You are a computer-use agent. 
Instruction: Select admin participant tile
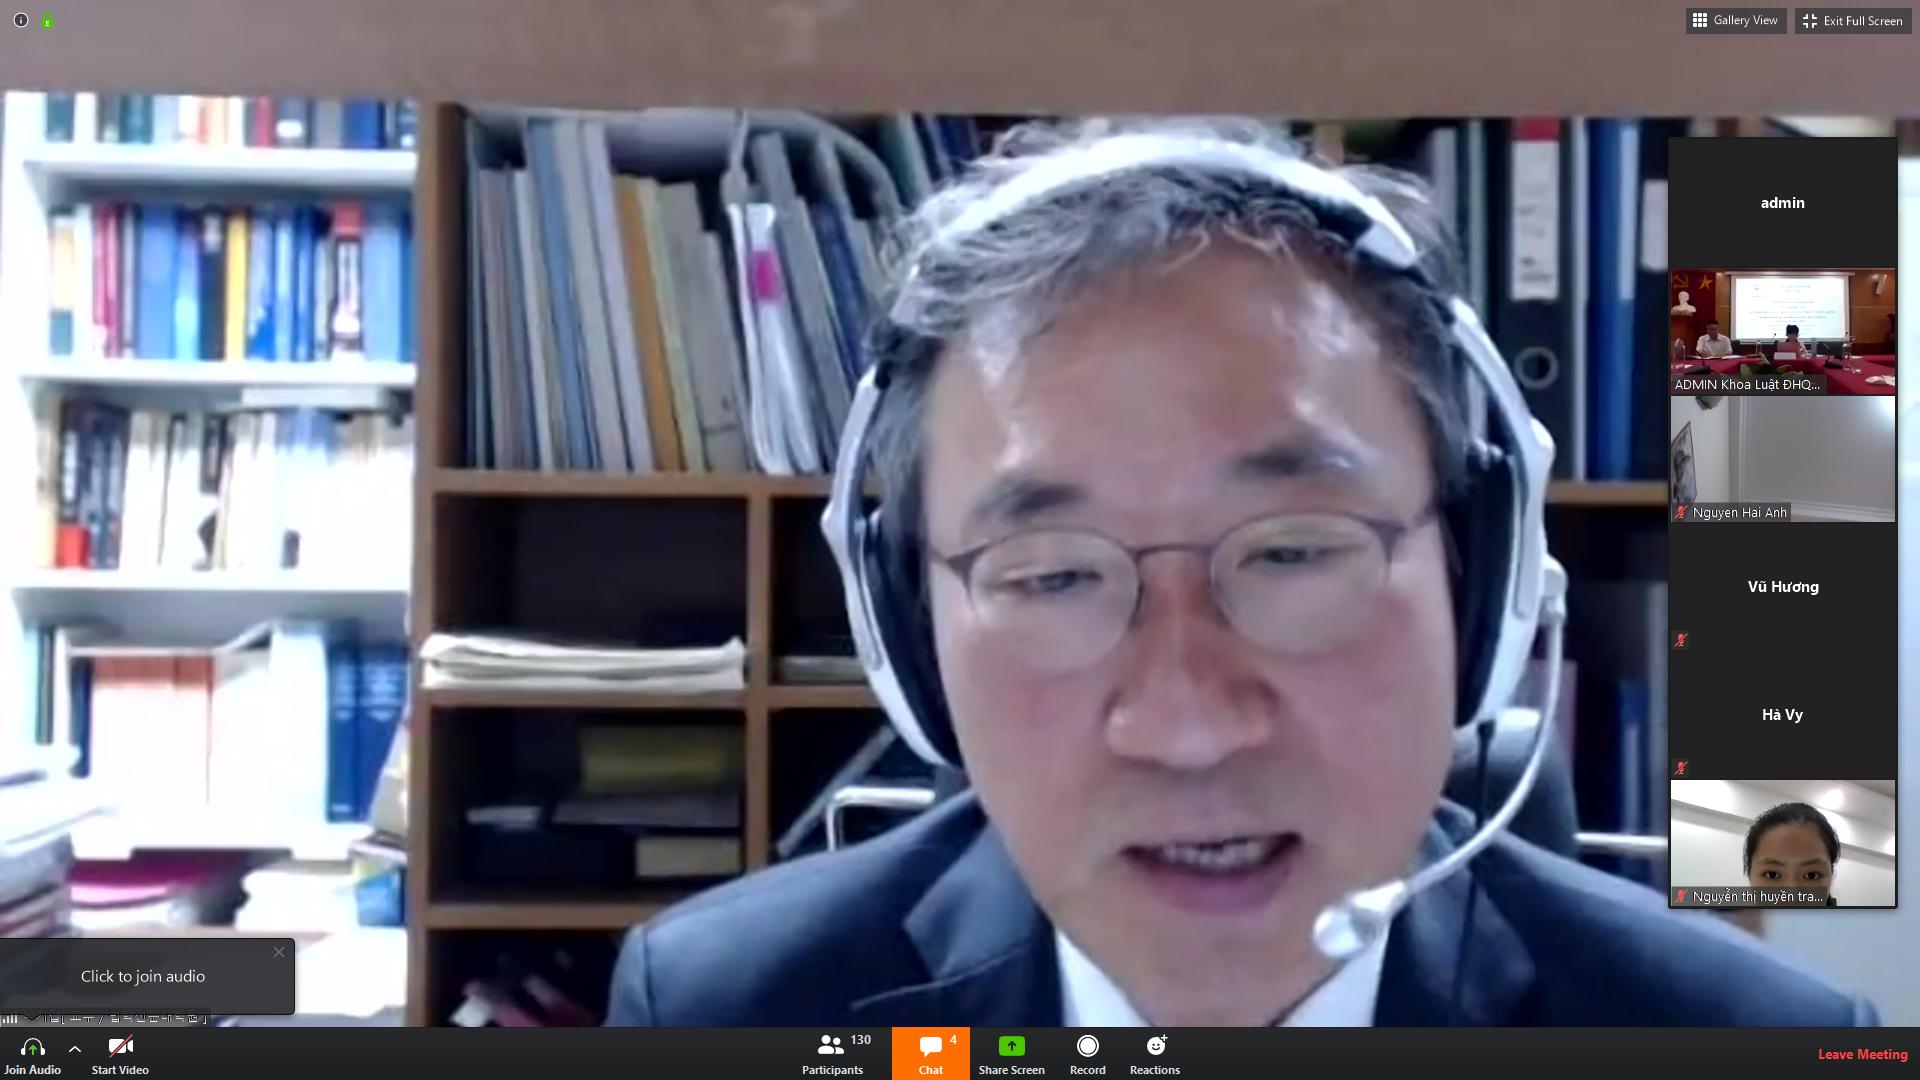1782,203
